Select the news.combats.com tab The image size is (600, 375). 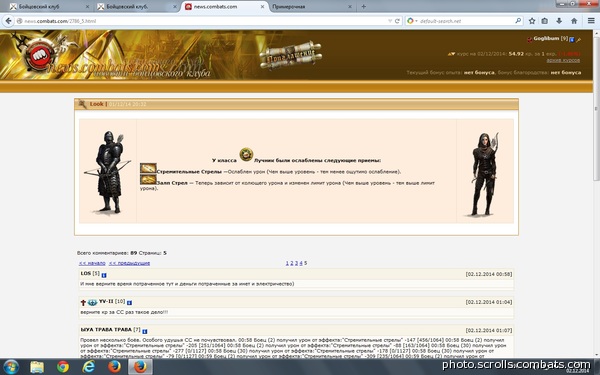(224, 7)
